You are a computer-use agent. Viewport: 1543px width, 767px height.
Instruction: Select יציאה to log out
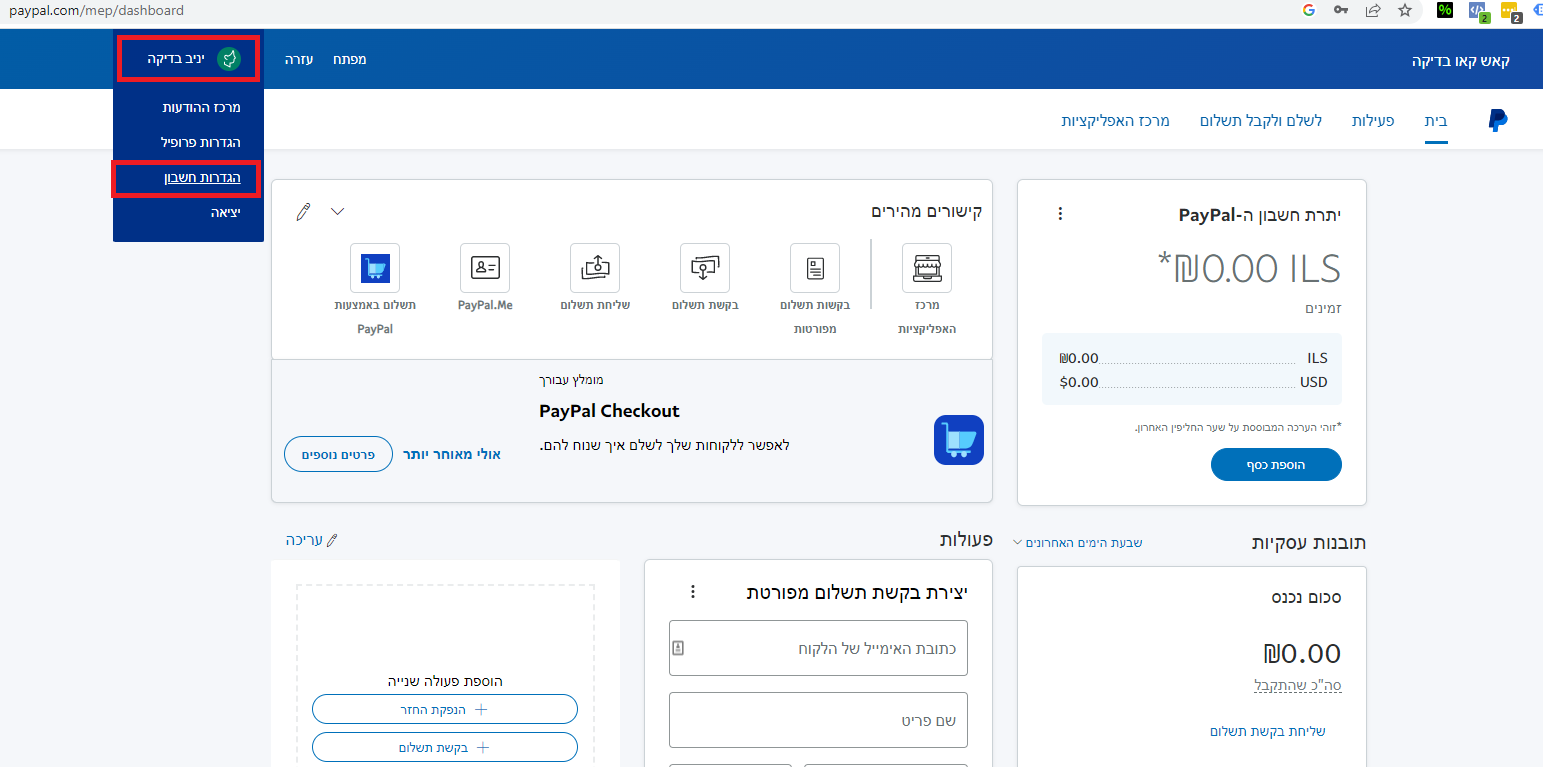click(x=225, y=213)
